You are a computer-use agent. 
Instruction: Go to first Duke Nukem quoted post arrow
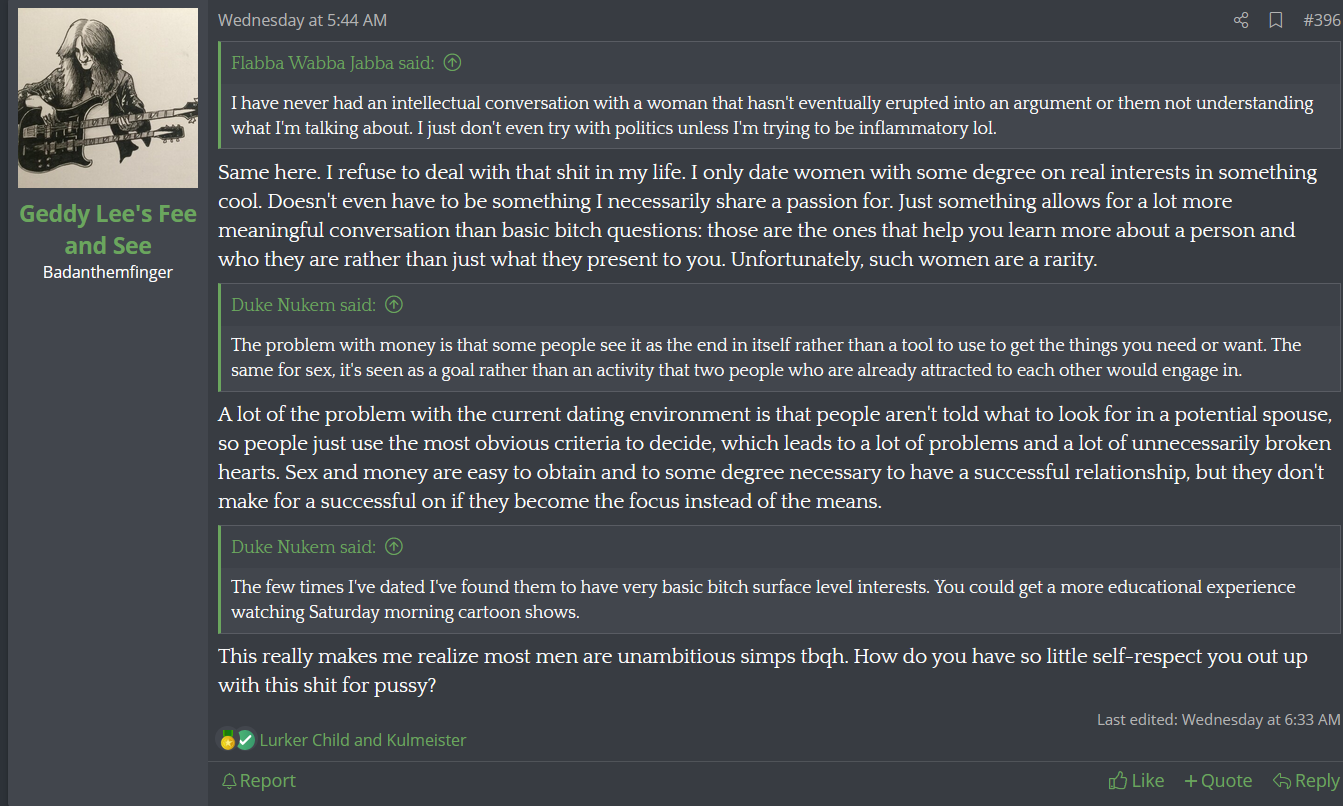[x=394, y=305]
